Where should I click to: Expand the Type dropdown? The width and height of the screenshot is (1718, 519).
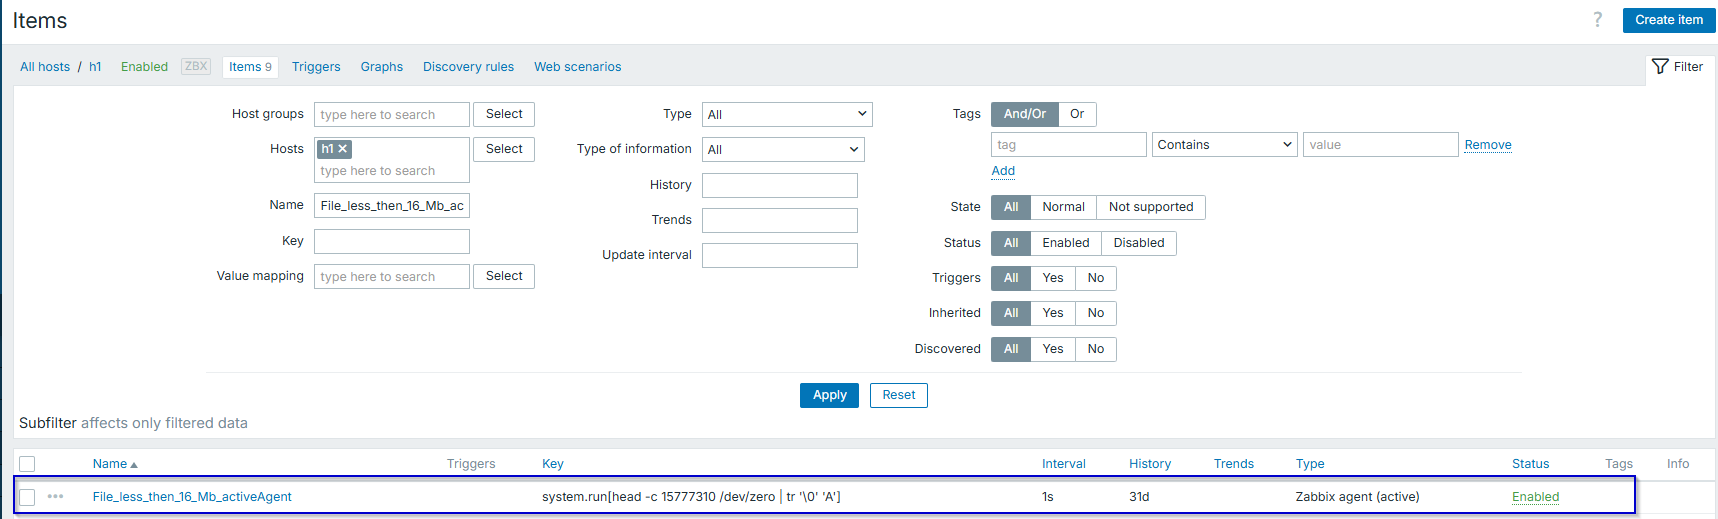click(x=786, y=115)
